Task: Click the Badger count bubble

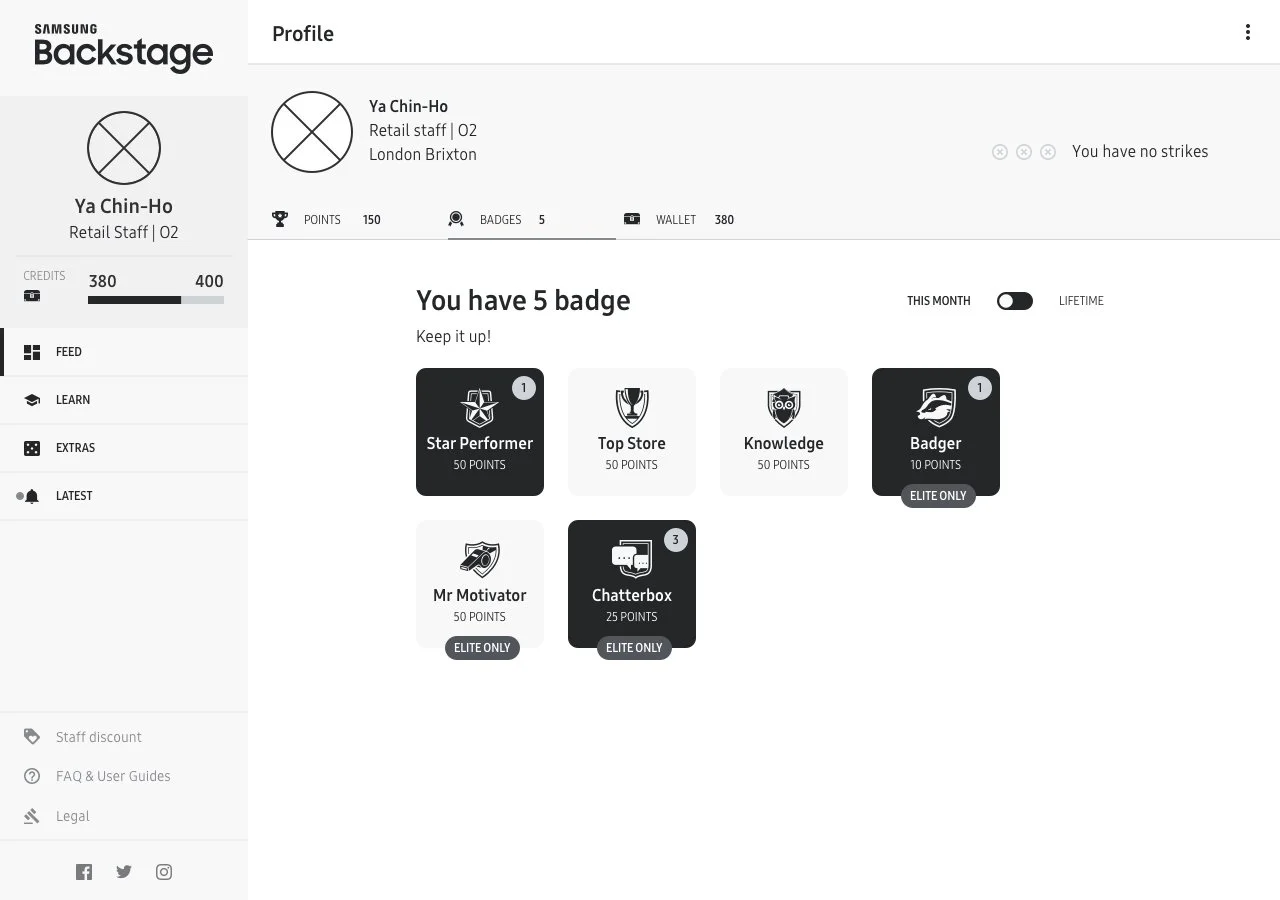Action: (x=980, y=388)
